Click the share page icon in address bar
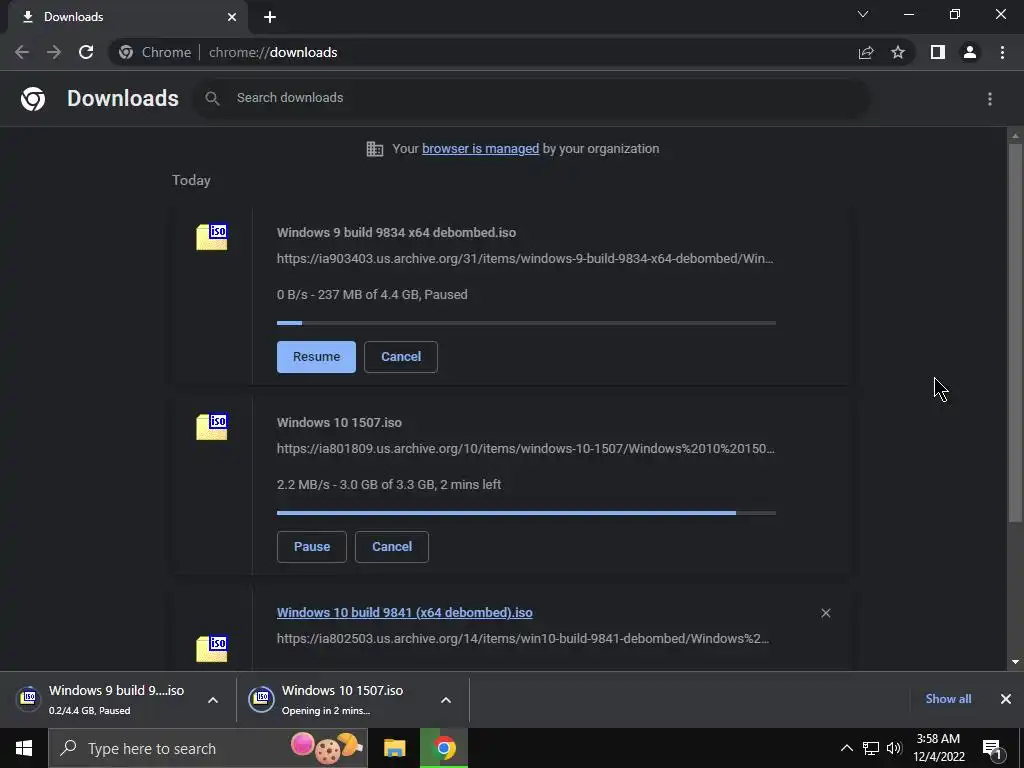Image resolution: width=1024 pixels, height=768 pixels. (866, 52)
